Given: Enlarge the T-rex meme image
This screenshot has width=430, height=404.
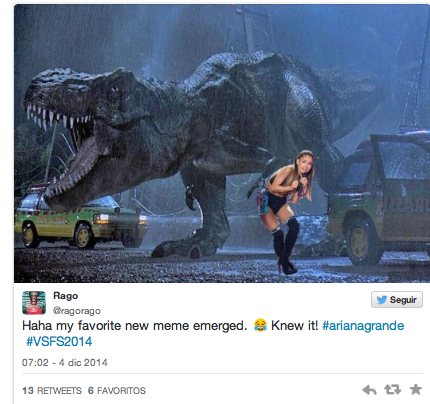Looking at the screenshot, I should tap(222, 143).
